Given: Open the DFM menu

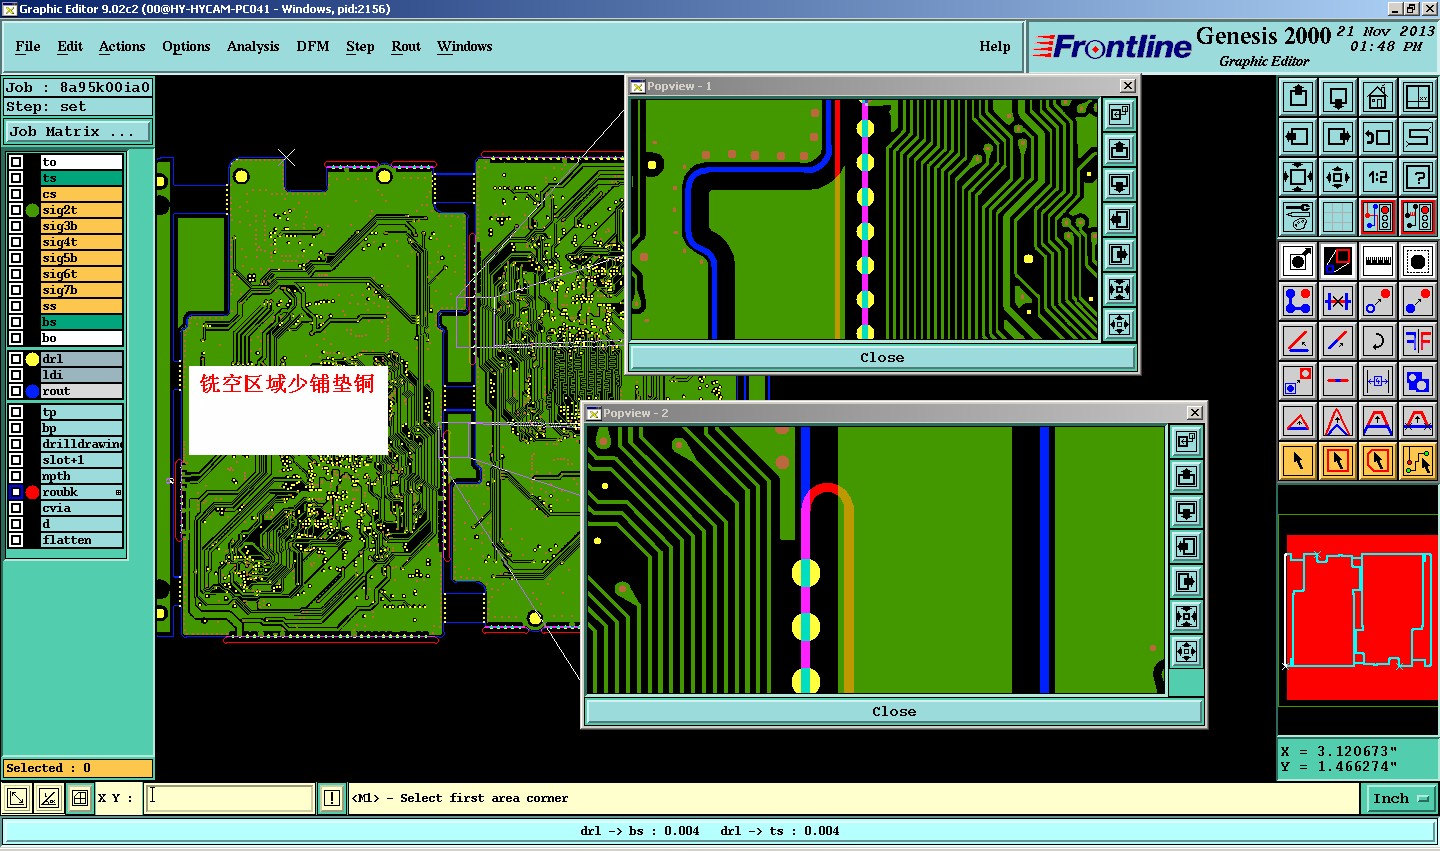Looking at the screenshot, I should pyautogui.click(x=313, y=46).
